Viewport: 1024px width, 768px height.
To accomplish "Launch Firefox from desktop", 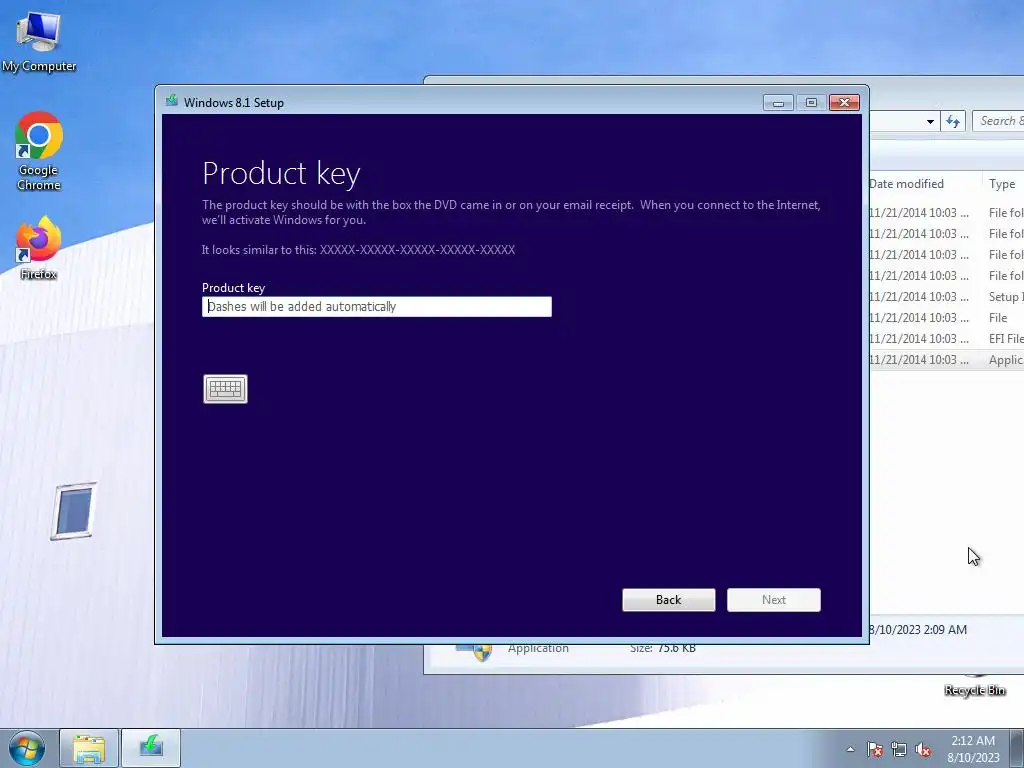I will pyautogui.click(x=39, y=248).
